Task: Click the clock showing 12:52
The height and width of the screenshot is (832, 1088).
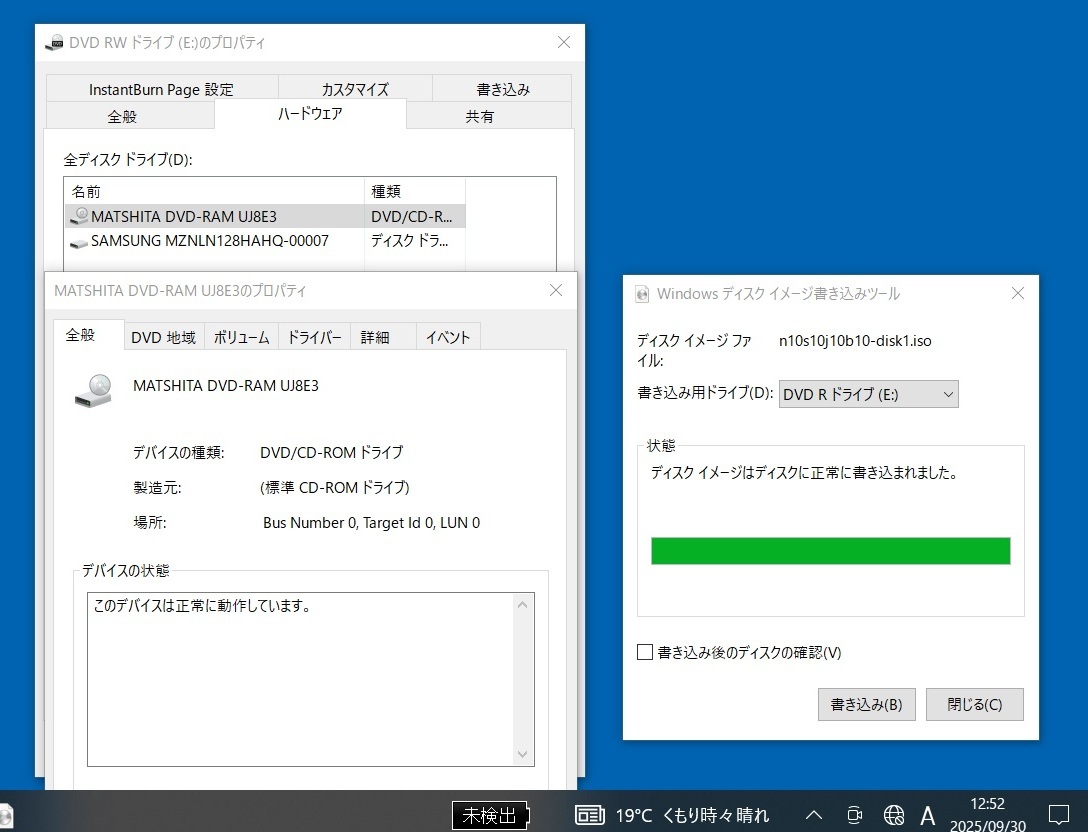Action: tap(987, 804)
